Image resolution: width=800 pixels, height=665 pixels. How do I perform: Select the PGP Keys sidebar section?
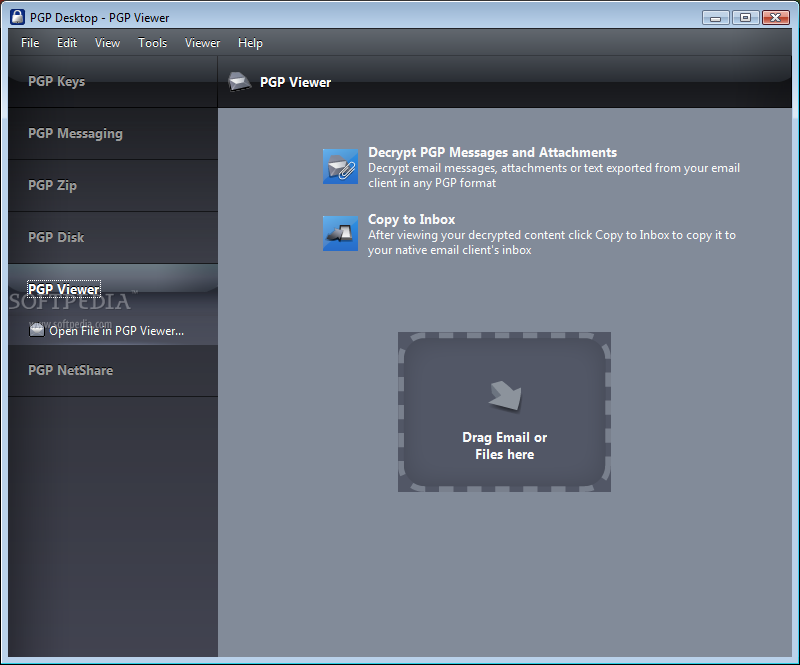click(113, 82)
